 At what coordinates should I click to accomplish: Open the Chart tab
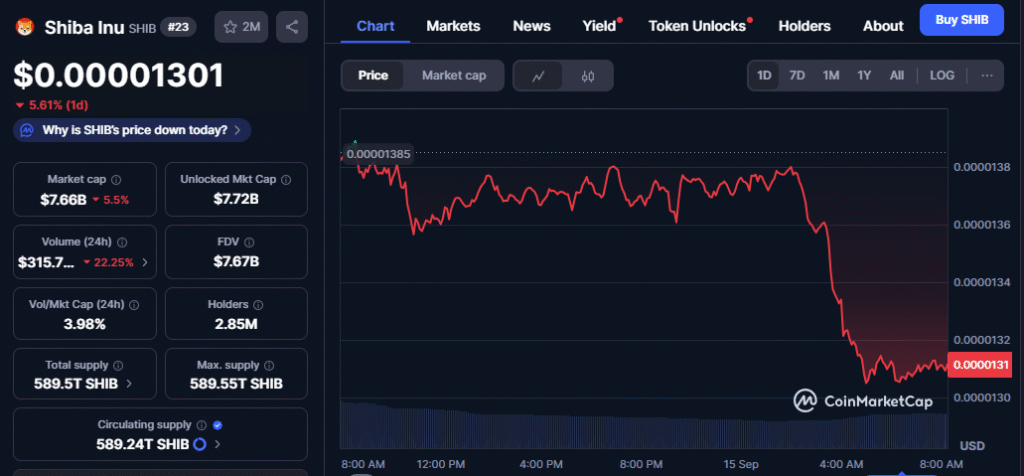376,25
